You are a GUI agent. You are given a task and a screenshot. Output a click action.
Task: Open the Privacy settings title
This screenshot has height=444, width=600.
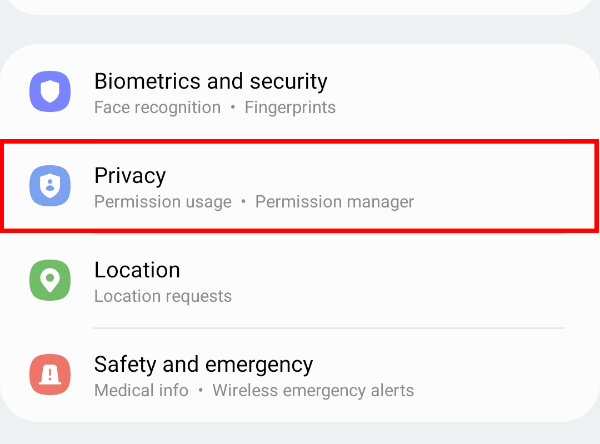pyautogui.click(x=130, y=175)
